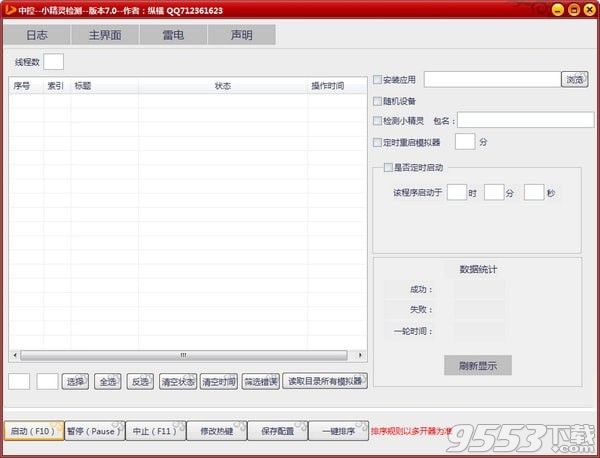Click the horizontal scrollbar left arrow
Viewport: 600px width, 458px height.
[x=15, y=355]
